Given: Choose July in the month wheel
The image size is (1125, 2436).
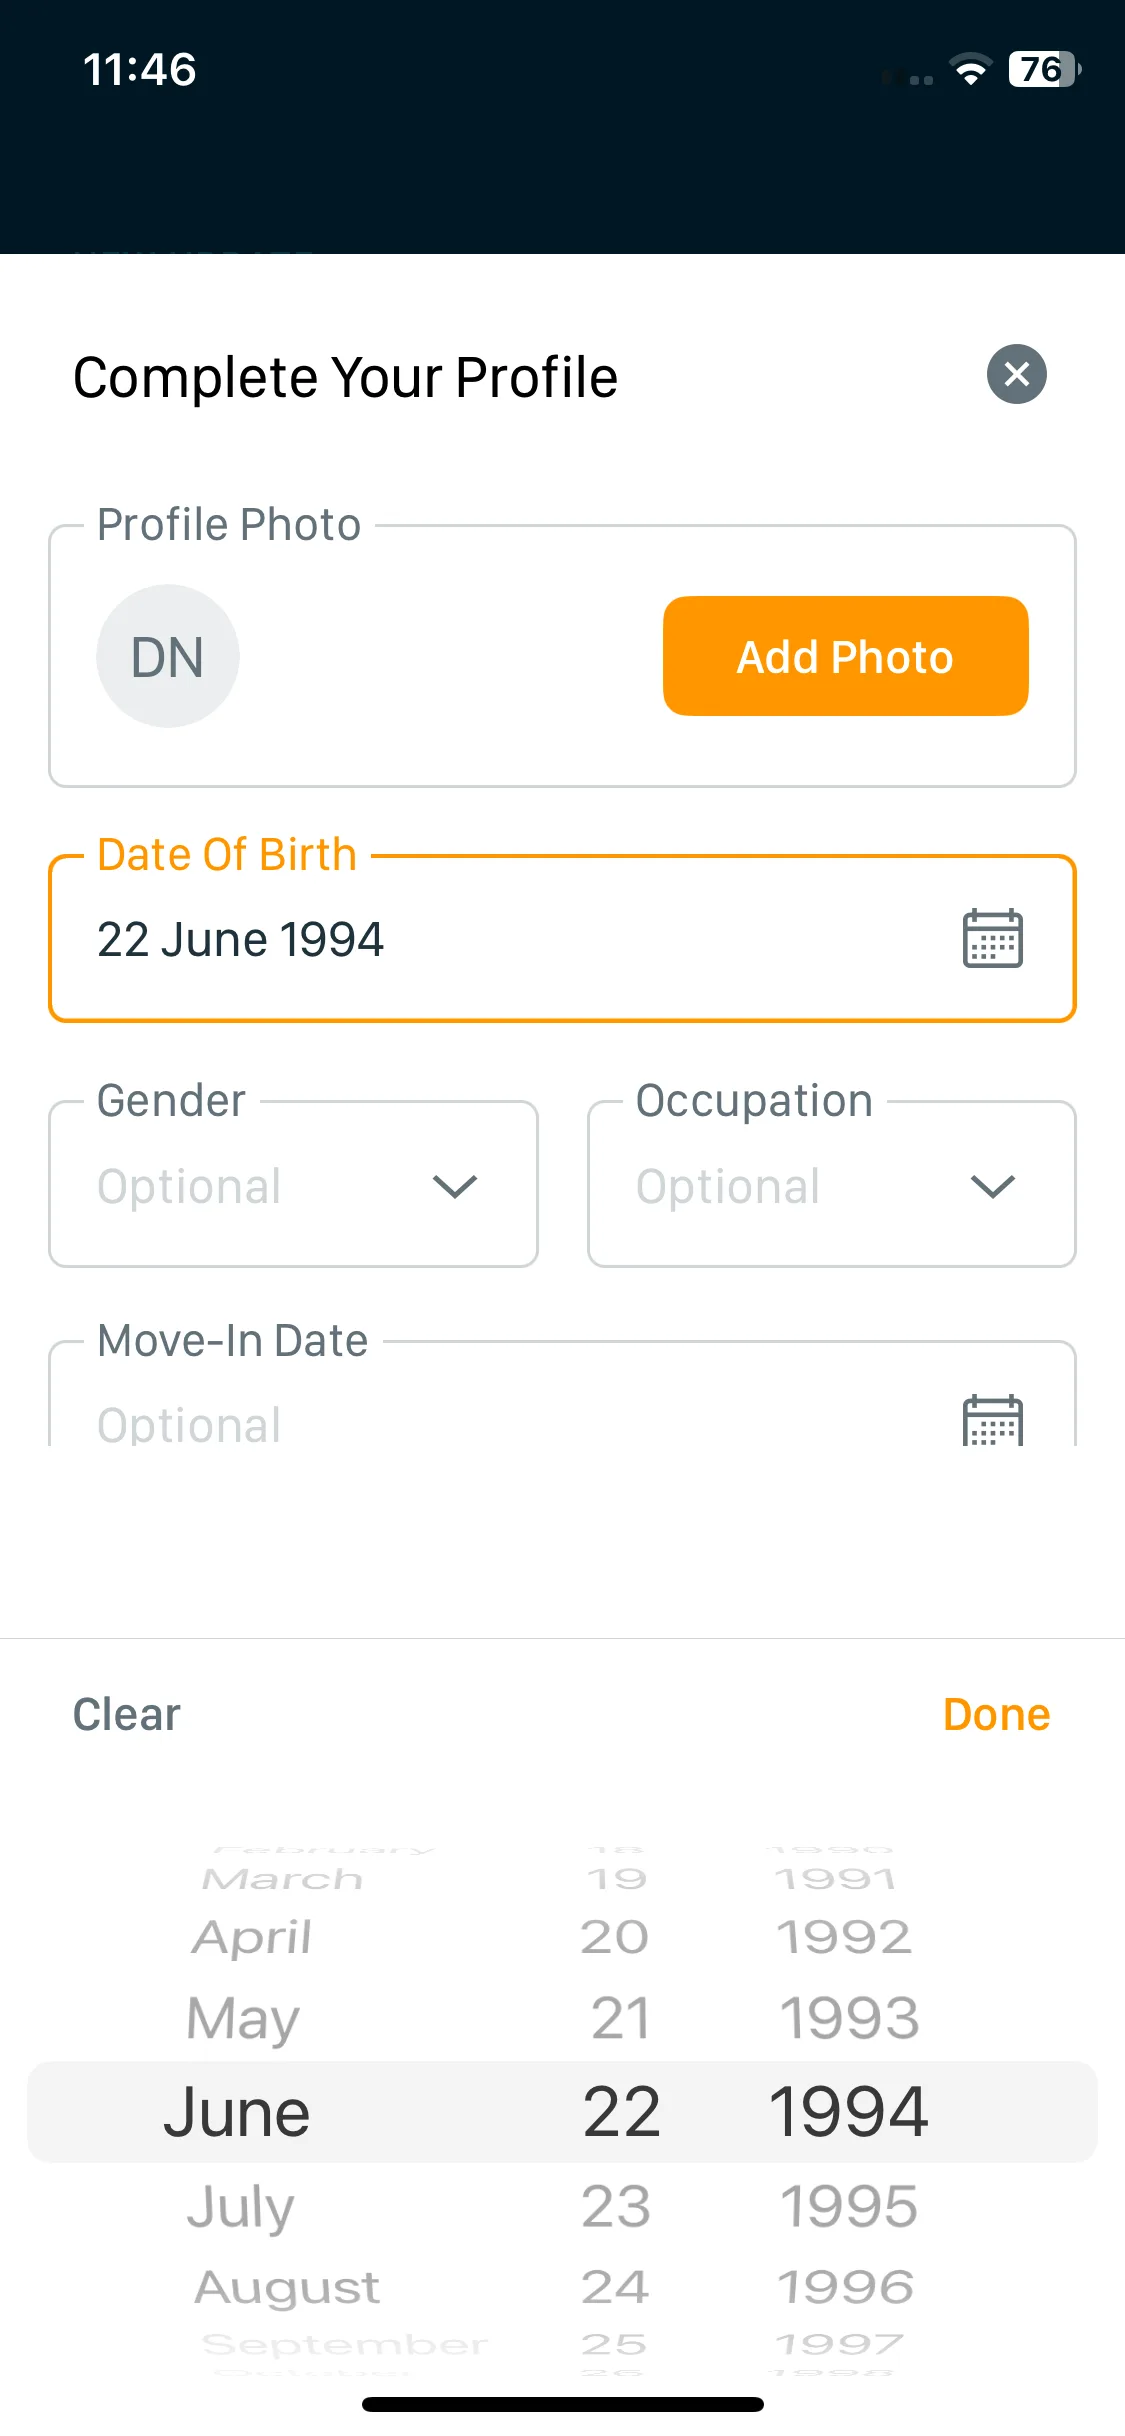Looking at the screenshot, I should pyautogui.click(x=241, y=2206).
